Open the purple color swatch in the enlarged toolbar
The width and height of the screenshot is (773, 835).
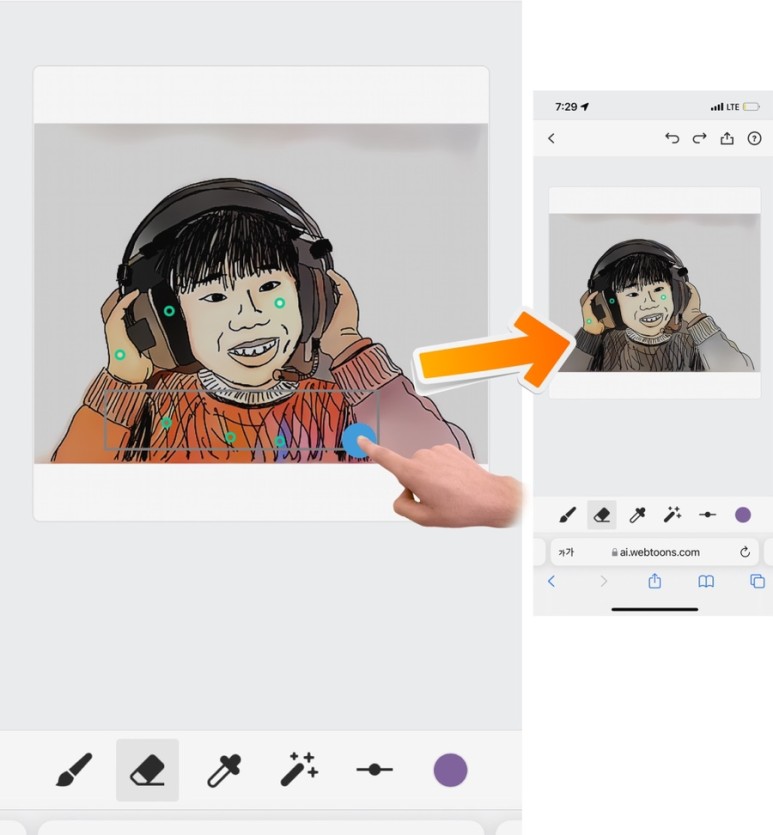(450, 770)
